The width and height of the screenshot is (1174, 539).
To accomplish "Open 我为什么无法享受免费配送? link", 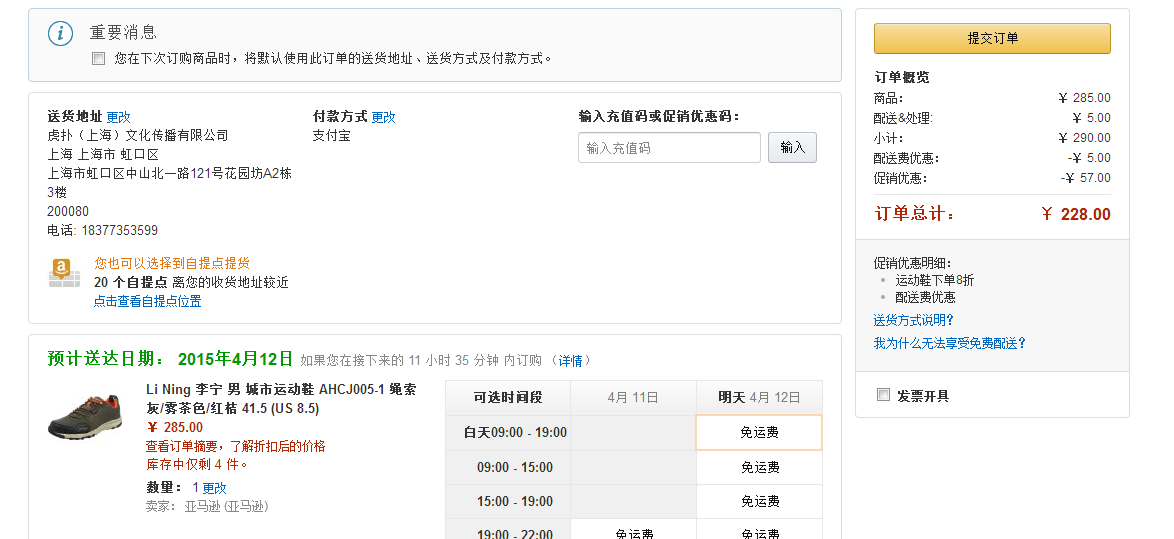I will click(x=949, y=343).
